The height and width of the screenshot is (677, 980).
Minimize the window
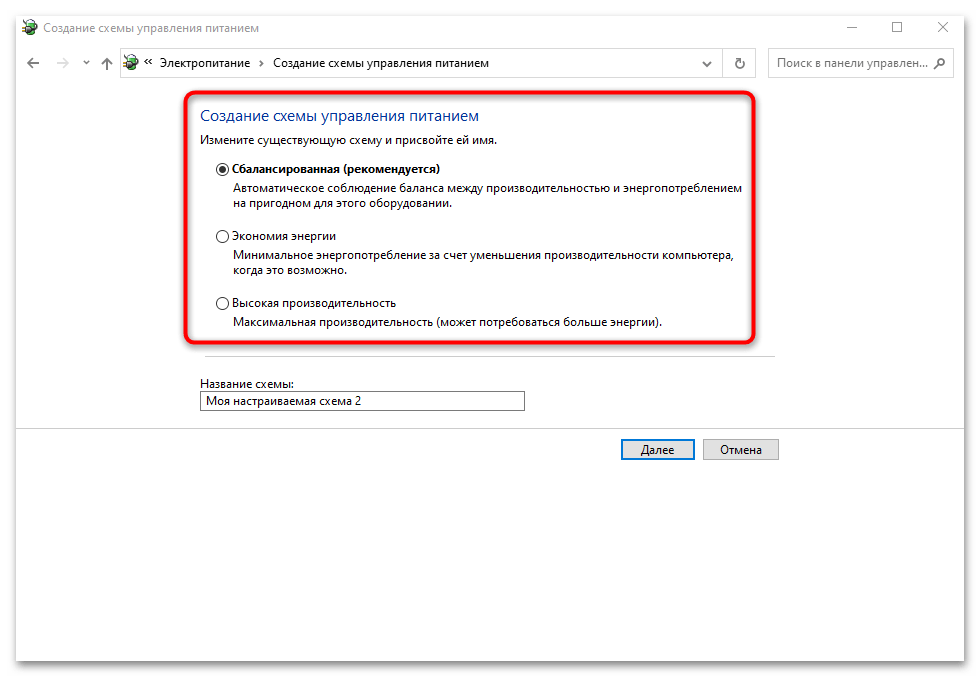point(852,28)
